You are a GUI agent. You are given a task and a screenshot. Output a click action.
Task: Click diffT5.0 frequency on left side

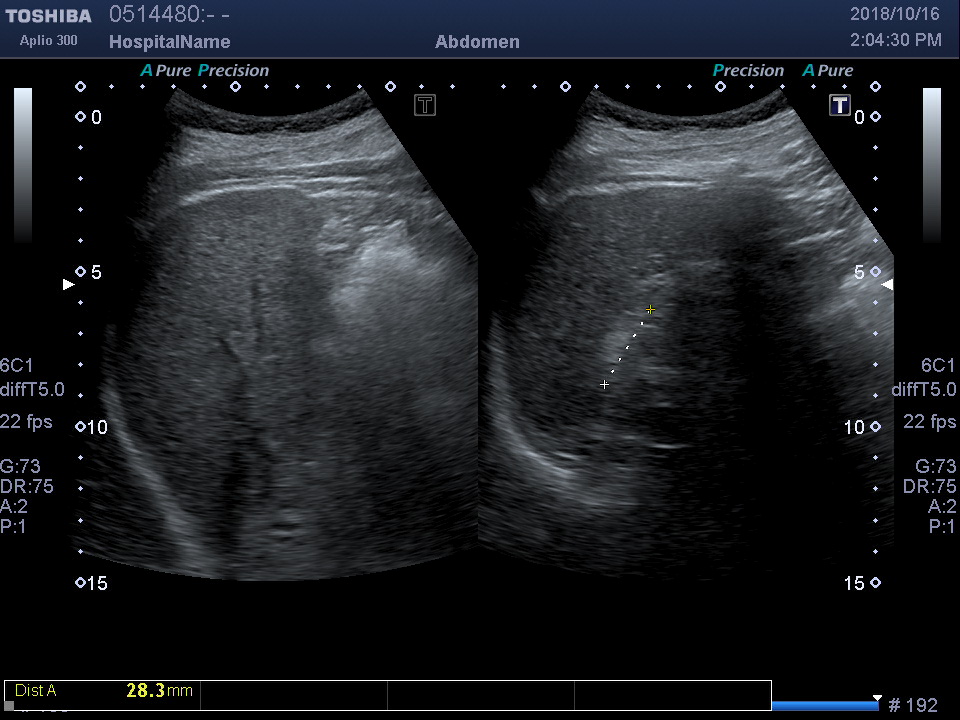pyautogui.click(x=32, y=389)
